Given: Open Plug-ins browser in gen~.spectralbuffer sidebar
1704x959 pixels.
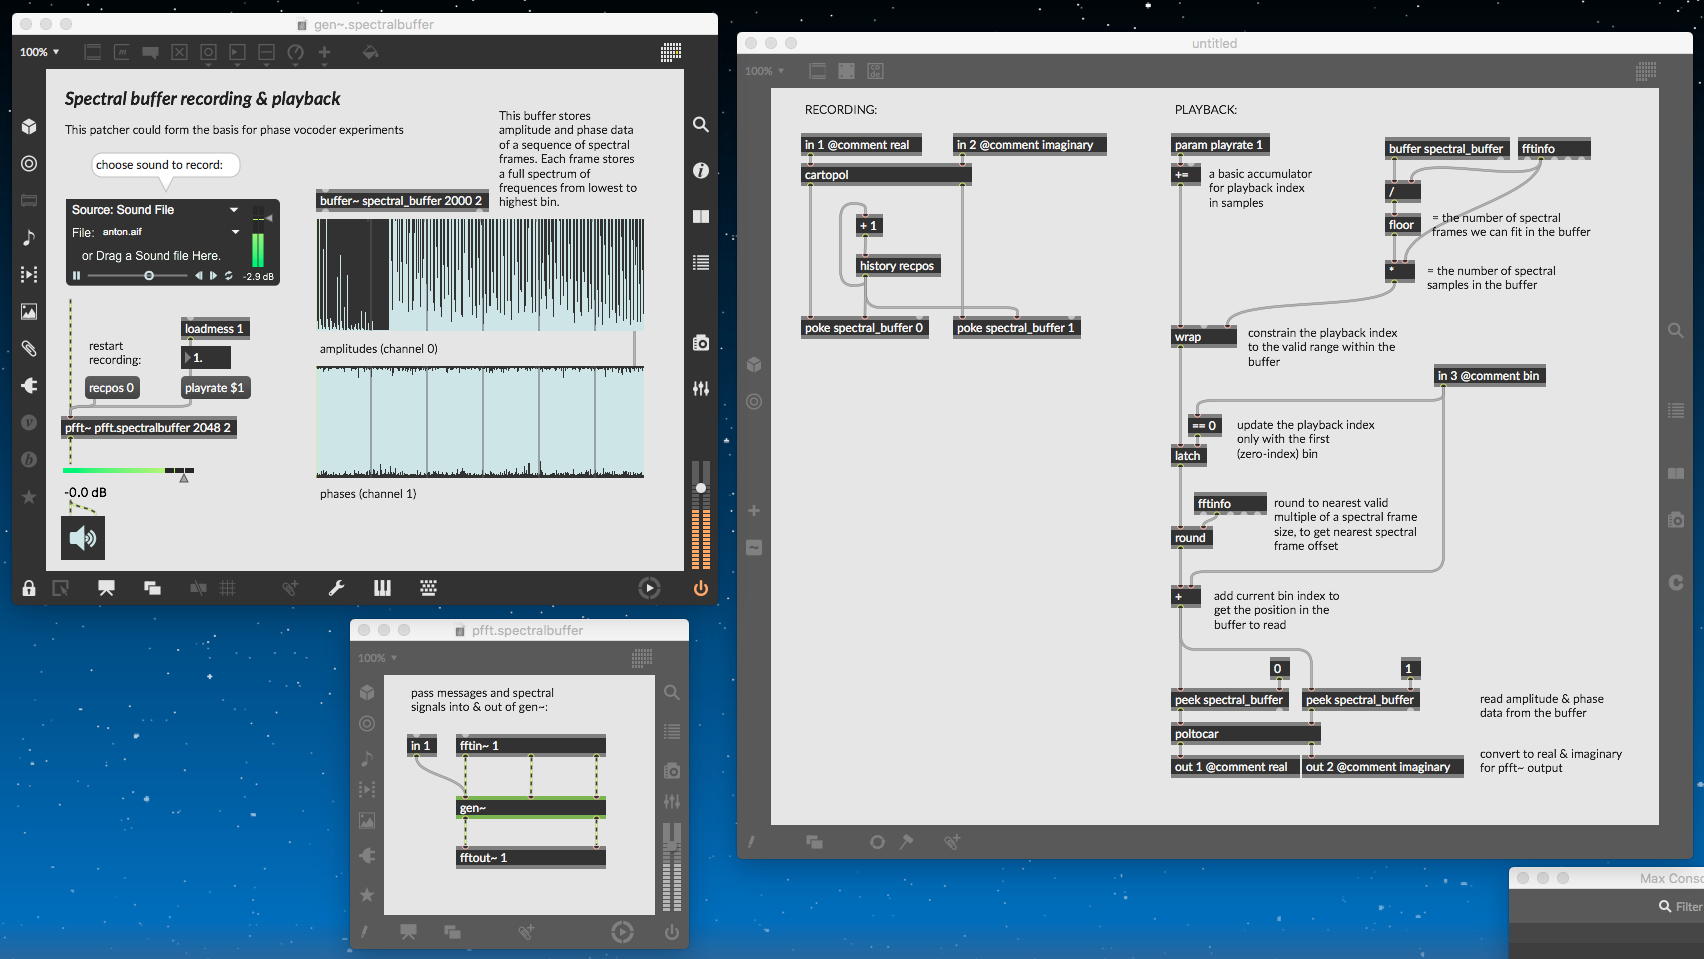Looking at the screenshot, I should (29, 385).
